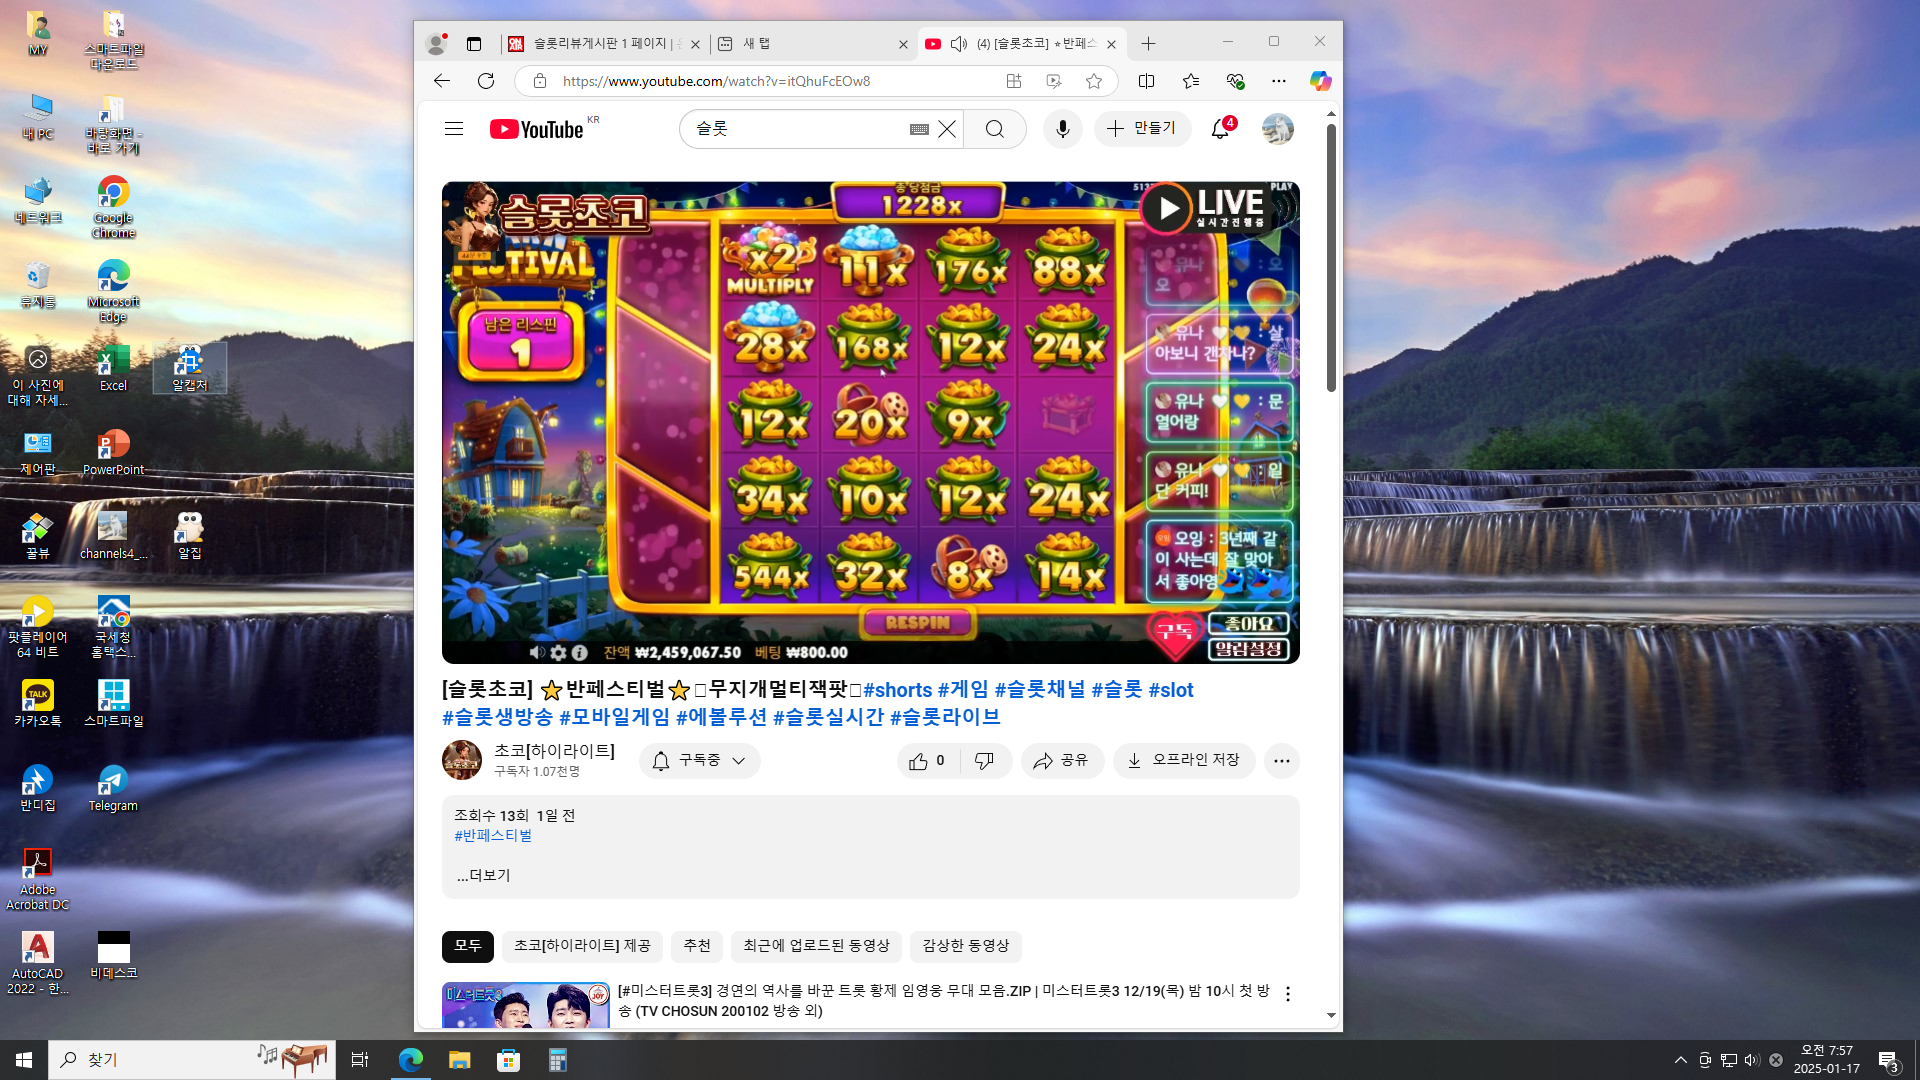Mute the tab audio speaker icon
Viewport: 1920px width, 1080px height.
click(959, 44)
